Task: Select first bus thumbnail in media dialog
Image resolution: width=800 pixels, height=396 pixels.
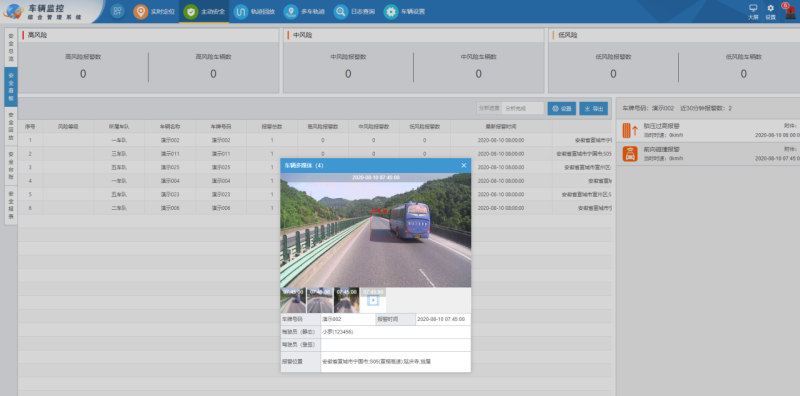Action: [293, 300]
